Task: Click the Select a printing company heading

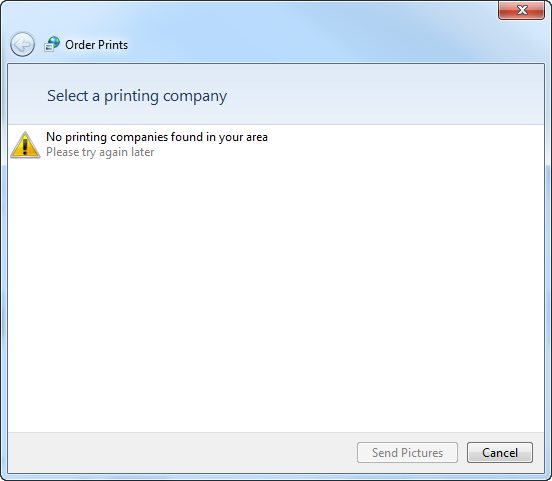Action: [137, 96]
